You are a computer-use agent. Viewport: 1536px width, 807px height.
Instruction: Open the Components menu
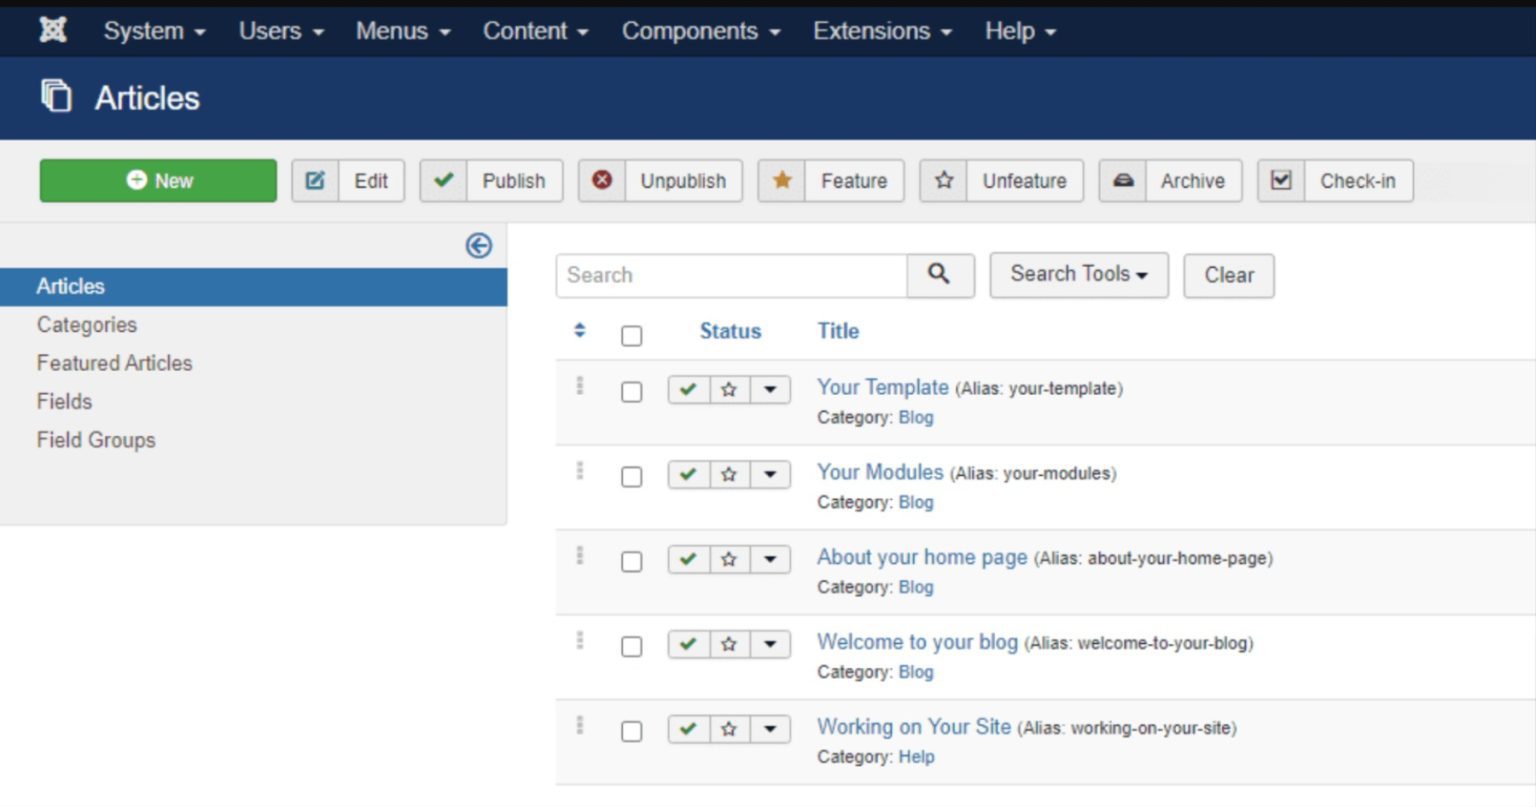[692, 31]
